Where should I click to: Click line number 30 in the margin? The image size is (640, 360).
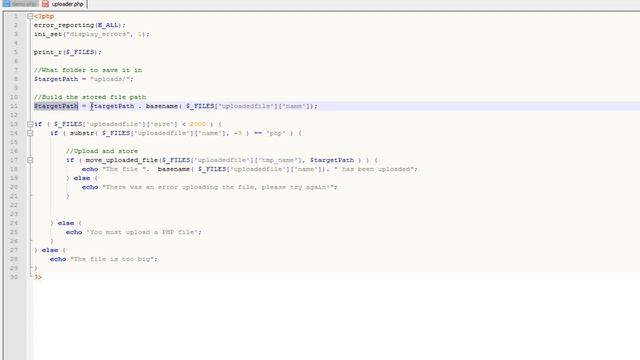[x=14, y=277]
